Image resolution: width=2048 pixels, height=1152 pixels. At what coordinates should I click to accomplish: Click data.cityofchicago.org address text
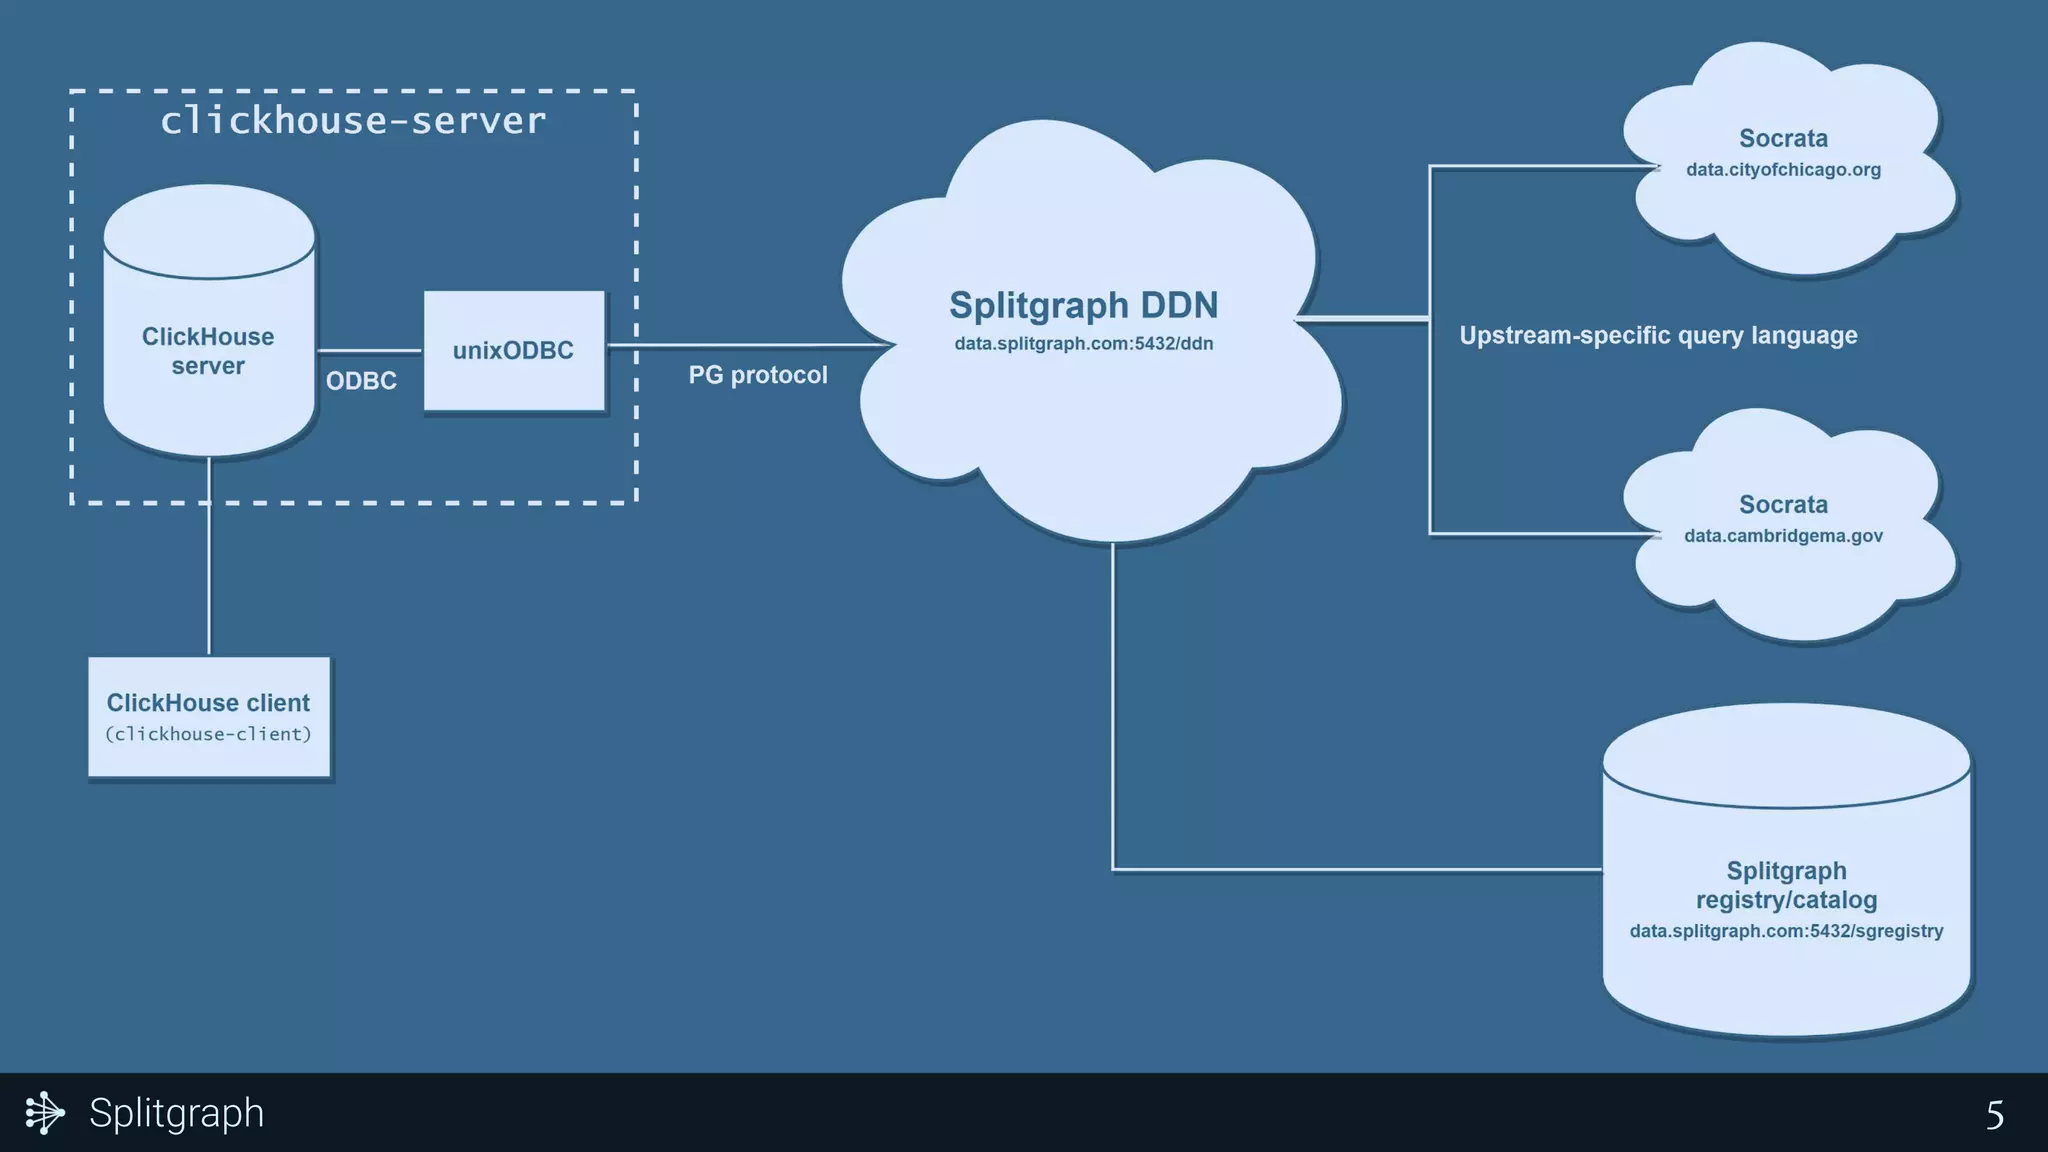coord(1783,170)
